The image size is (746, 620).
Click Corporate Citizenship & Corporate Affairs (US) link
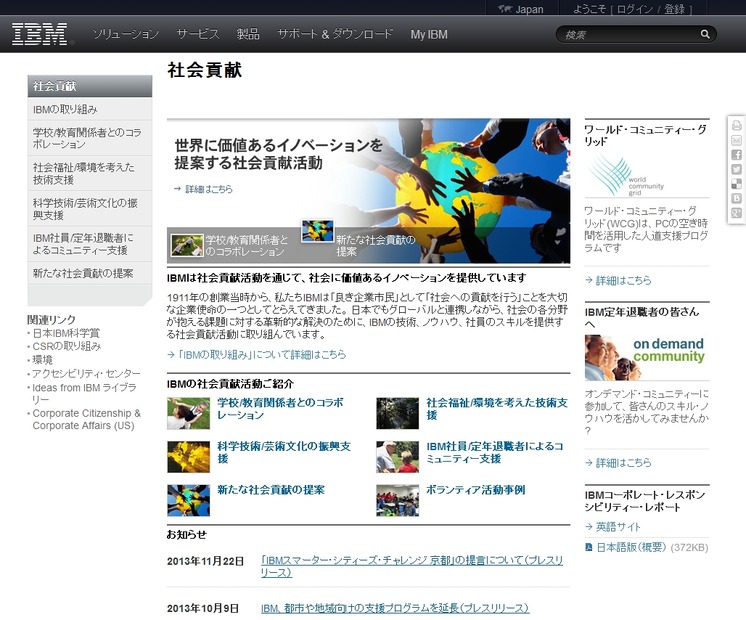[x=87, y=419]
